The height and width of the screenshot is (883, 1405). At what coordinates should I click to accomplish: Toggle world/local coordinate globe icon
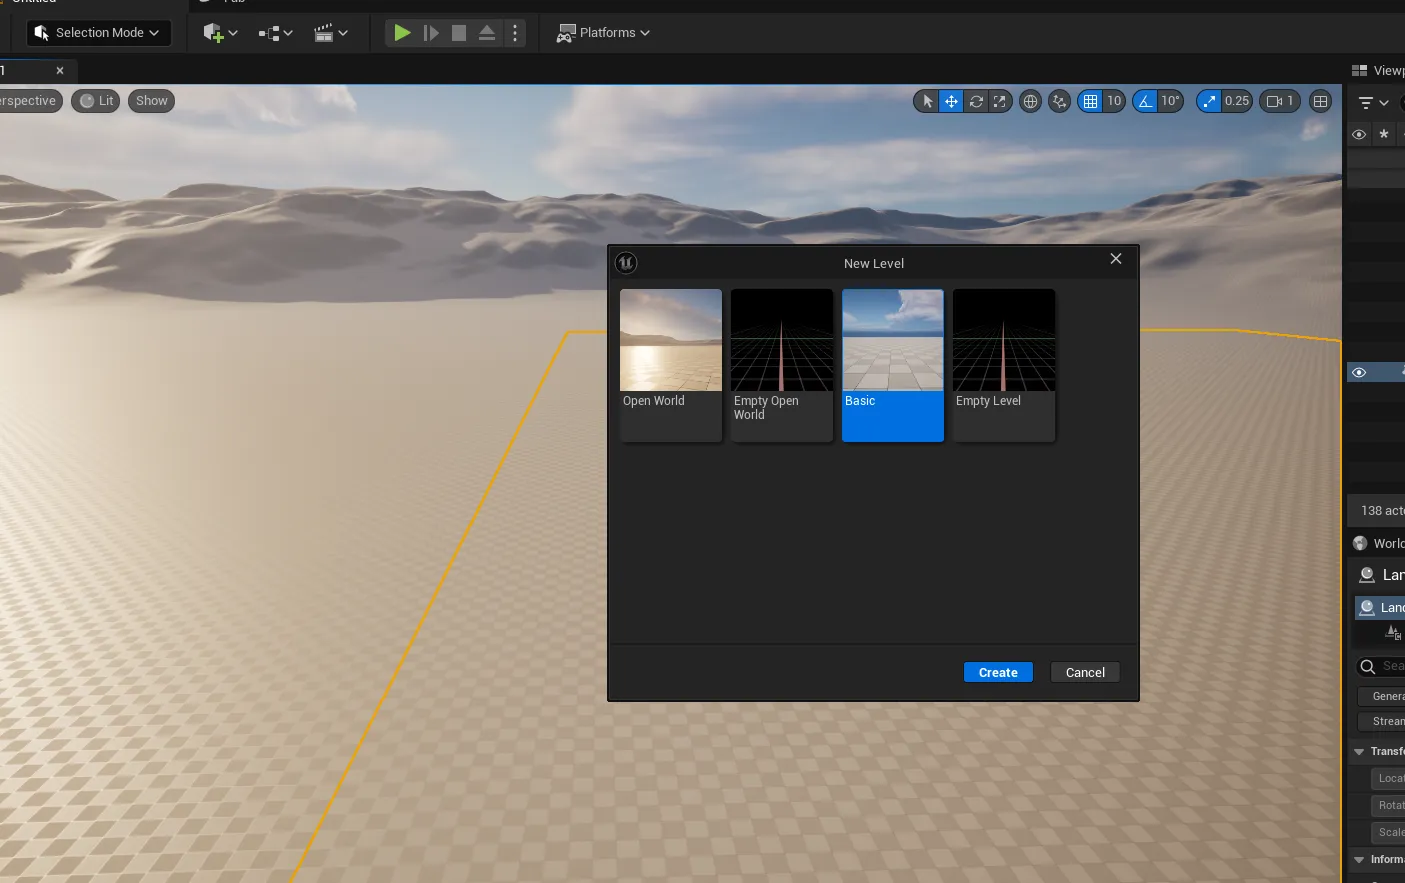pyautogui.click(x=1030, y=101)
